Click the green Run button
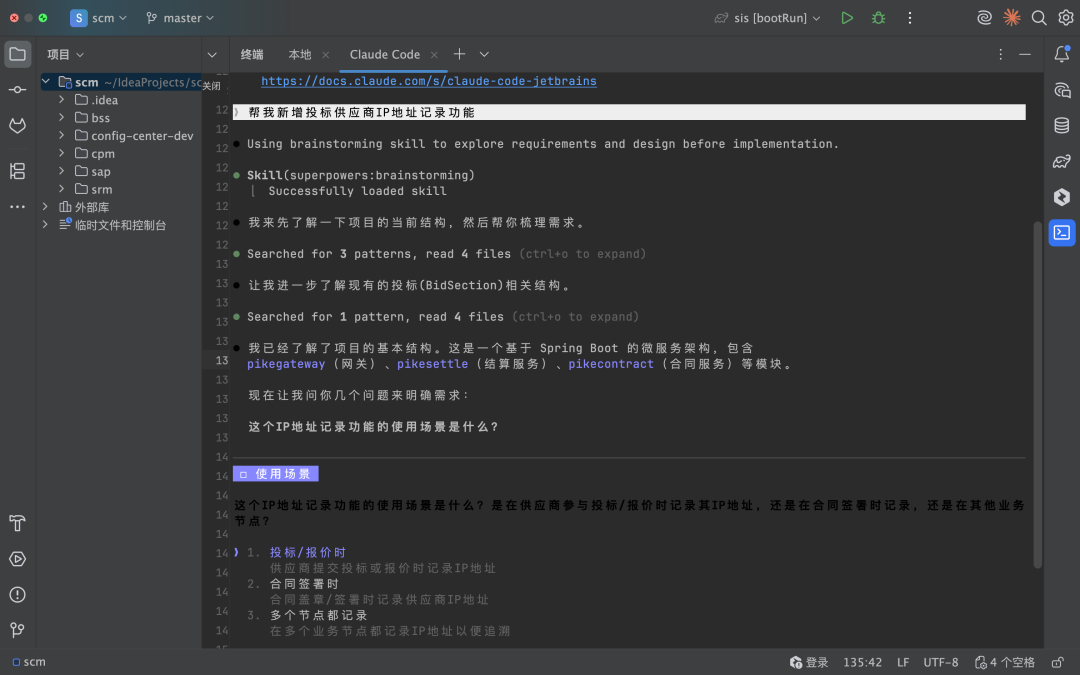Image resolution: width=1080 pixels, height=675 pixels. tap(847, 18)
